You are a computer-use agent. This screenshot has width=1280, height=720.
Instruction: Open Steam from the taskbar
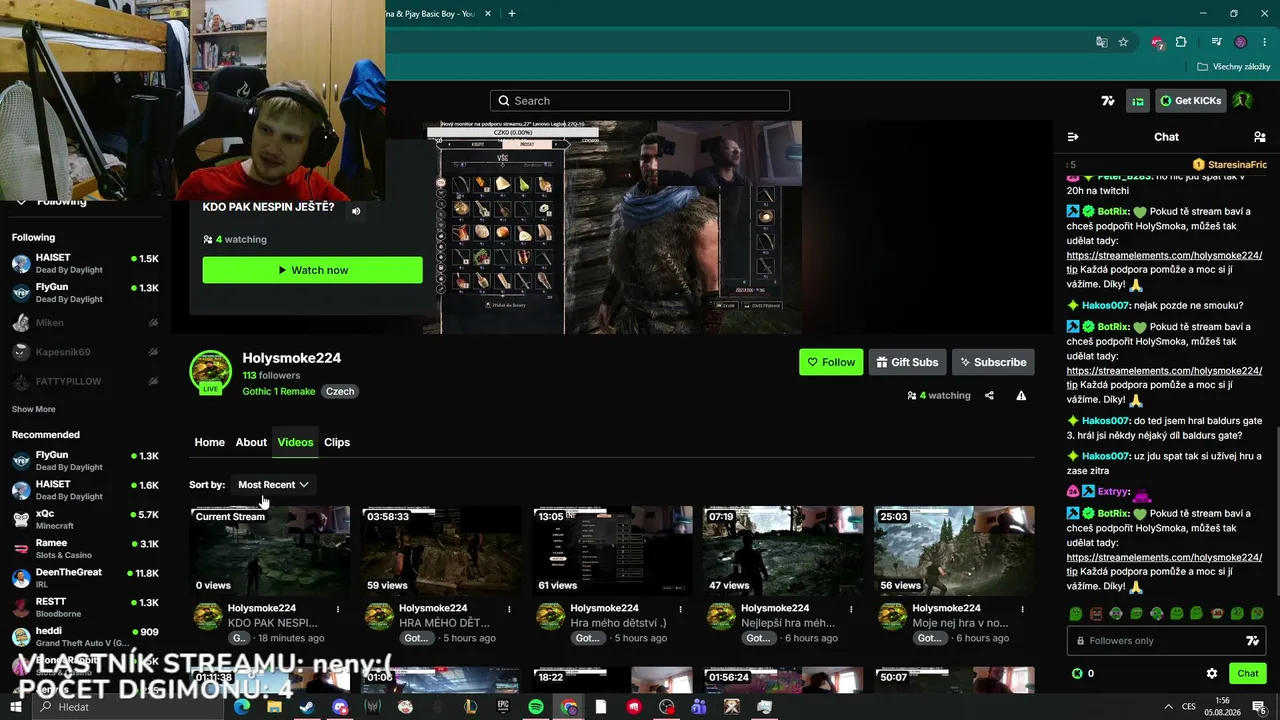coord(307,707)
